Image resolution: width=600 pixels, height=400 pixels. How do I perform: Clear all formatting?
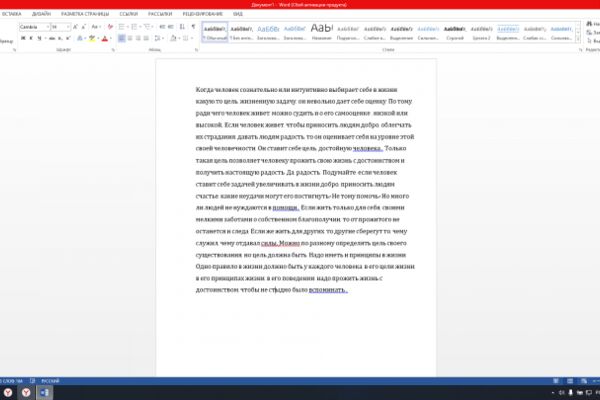point(110,27)
